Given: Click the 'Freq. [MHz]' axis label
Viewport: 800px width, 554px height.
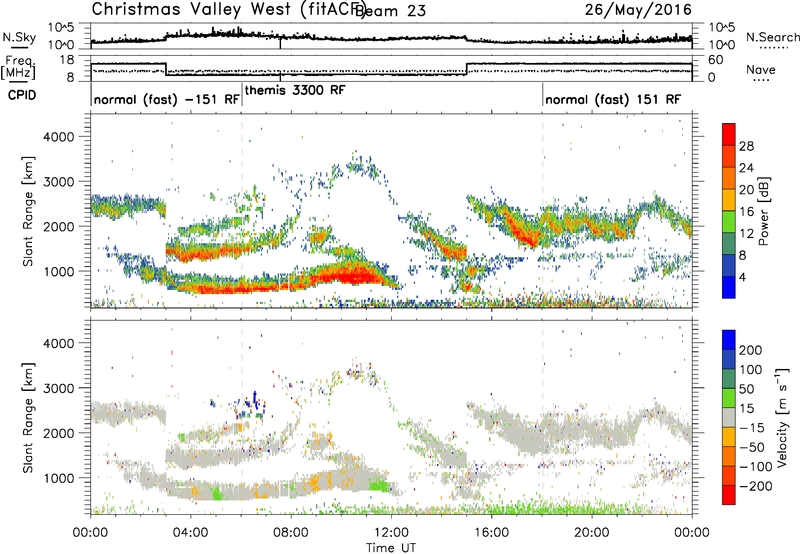Looking at the screenshot, I should coord(18,68).
